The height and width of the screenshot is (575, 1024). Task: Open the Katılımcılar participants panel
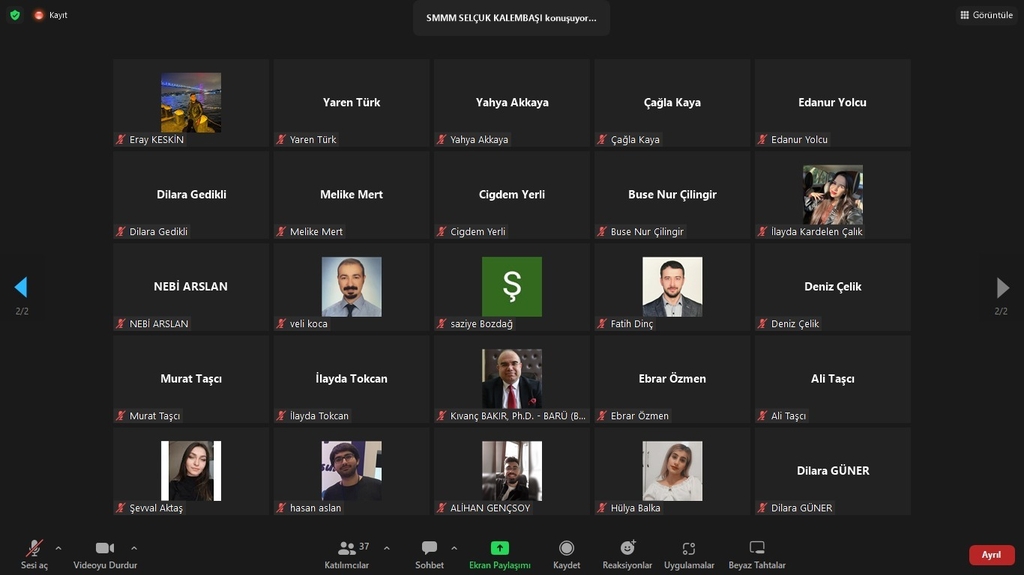(x=347, y=554)
